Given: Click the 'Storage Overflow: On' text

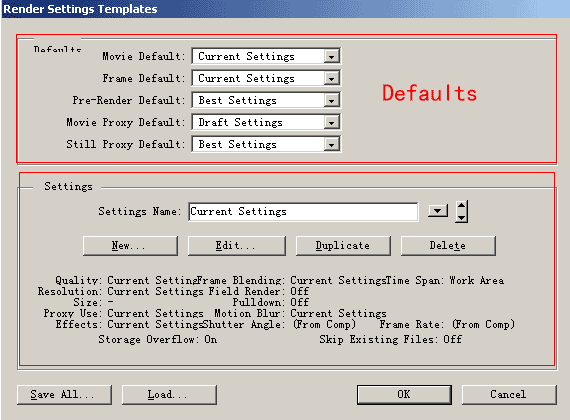Looking at the screenshot, I should (x=158, y=339).
